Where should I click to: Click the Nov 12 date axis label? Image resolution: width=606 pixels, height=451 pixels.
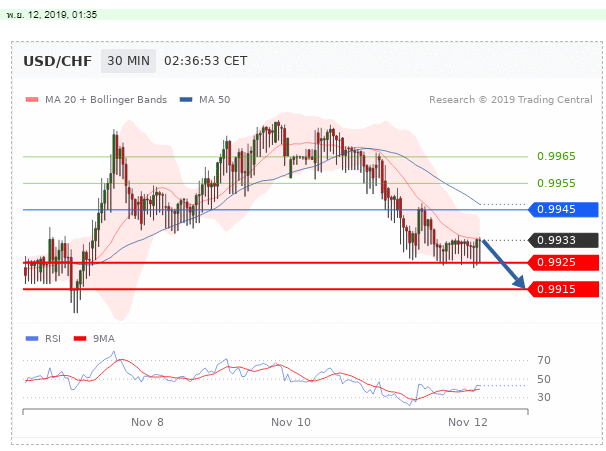(x=468, y=422)
